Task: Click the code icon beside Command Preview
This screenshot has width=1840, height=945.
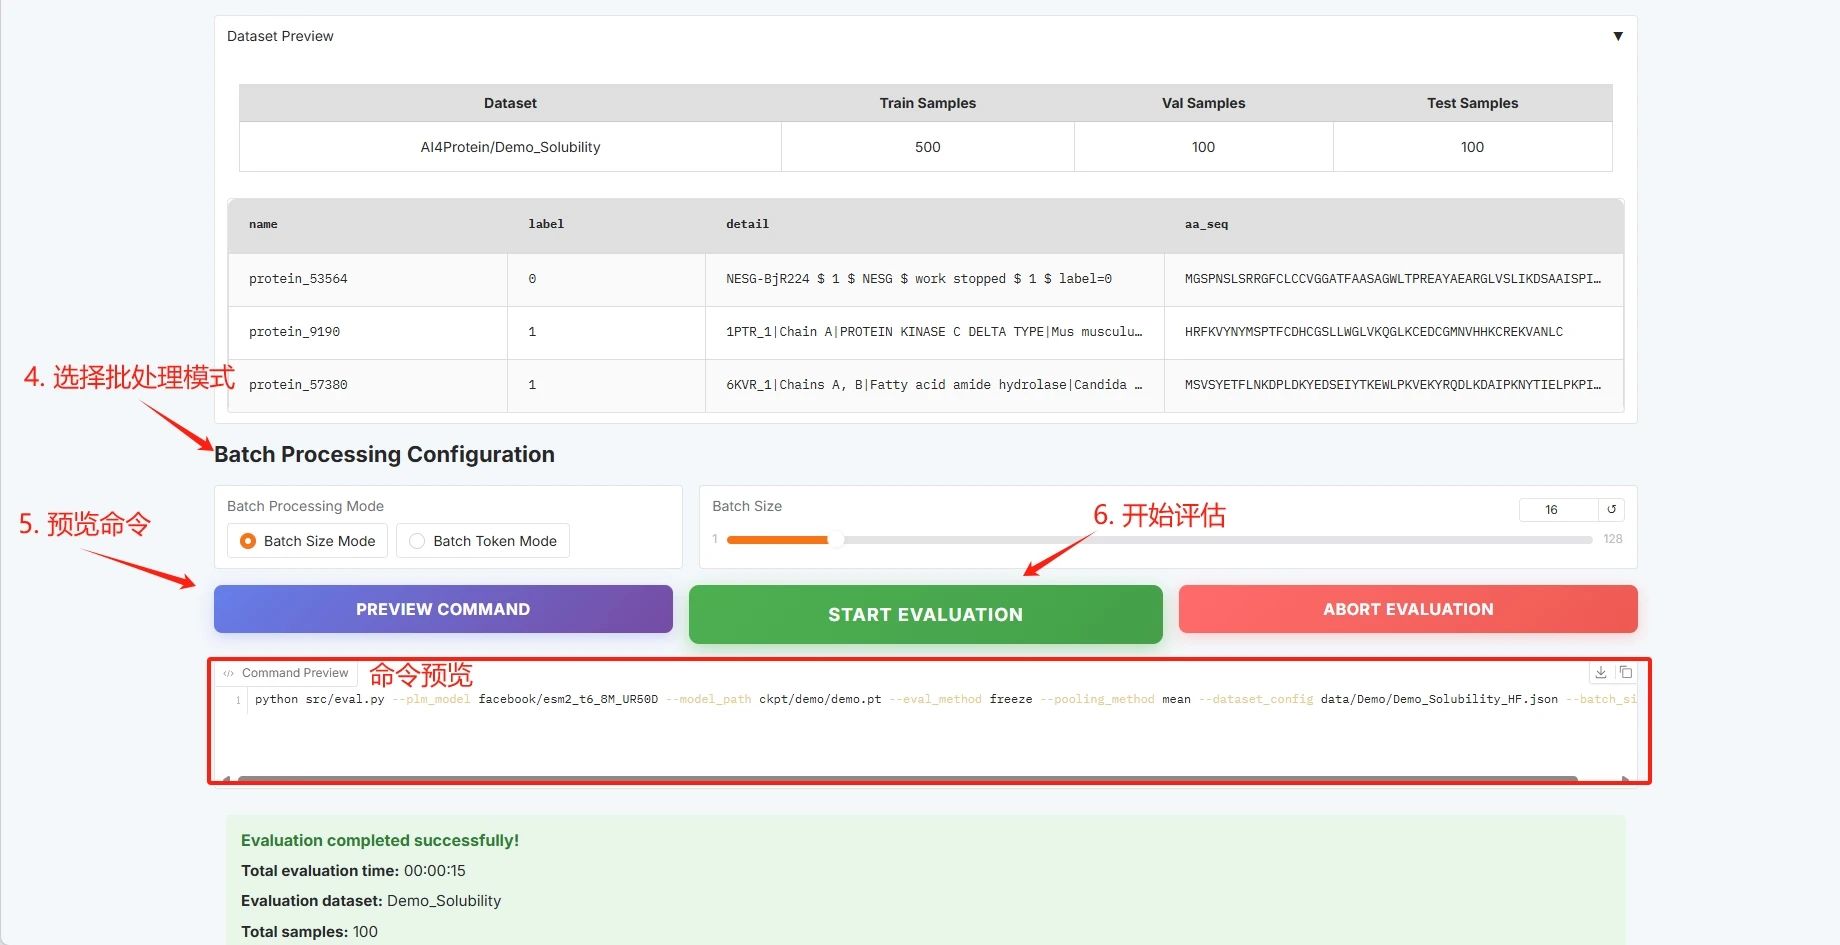Action: [x=229, y=673]
